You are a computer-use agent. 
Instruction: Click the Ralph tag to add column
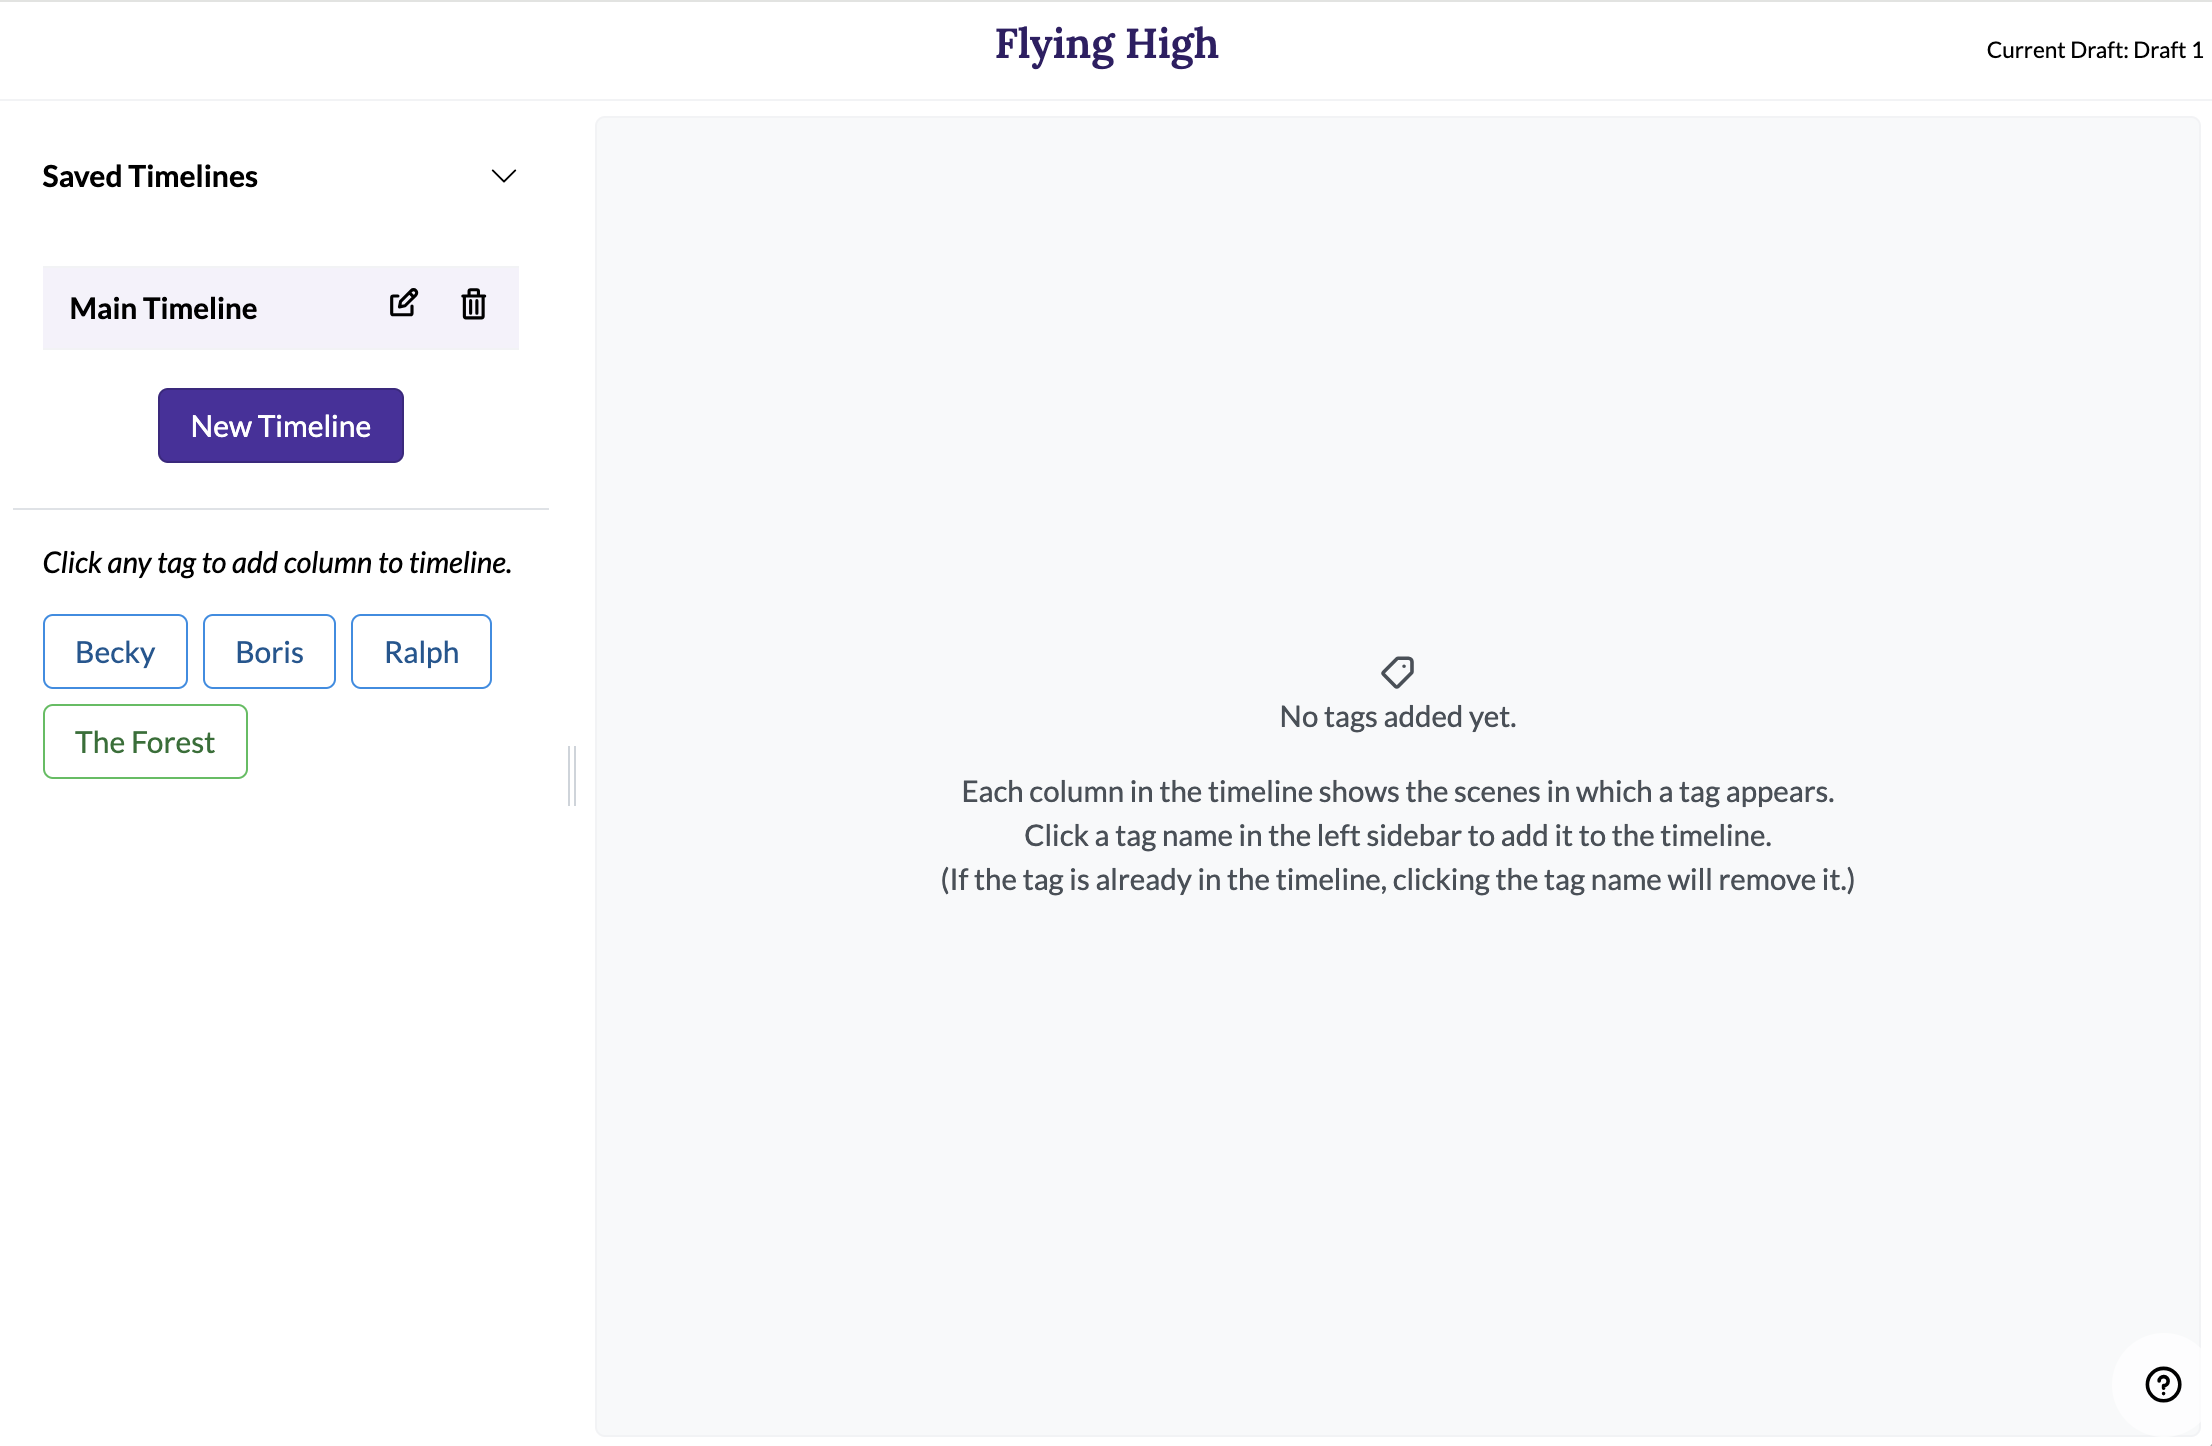(x=421, y=652)
